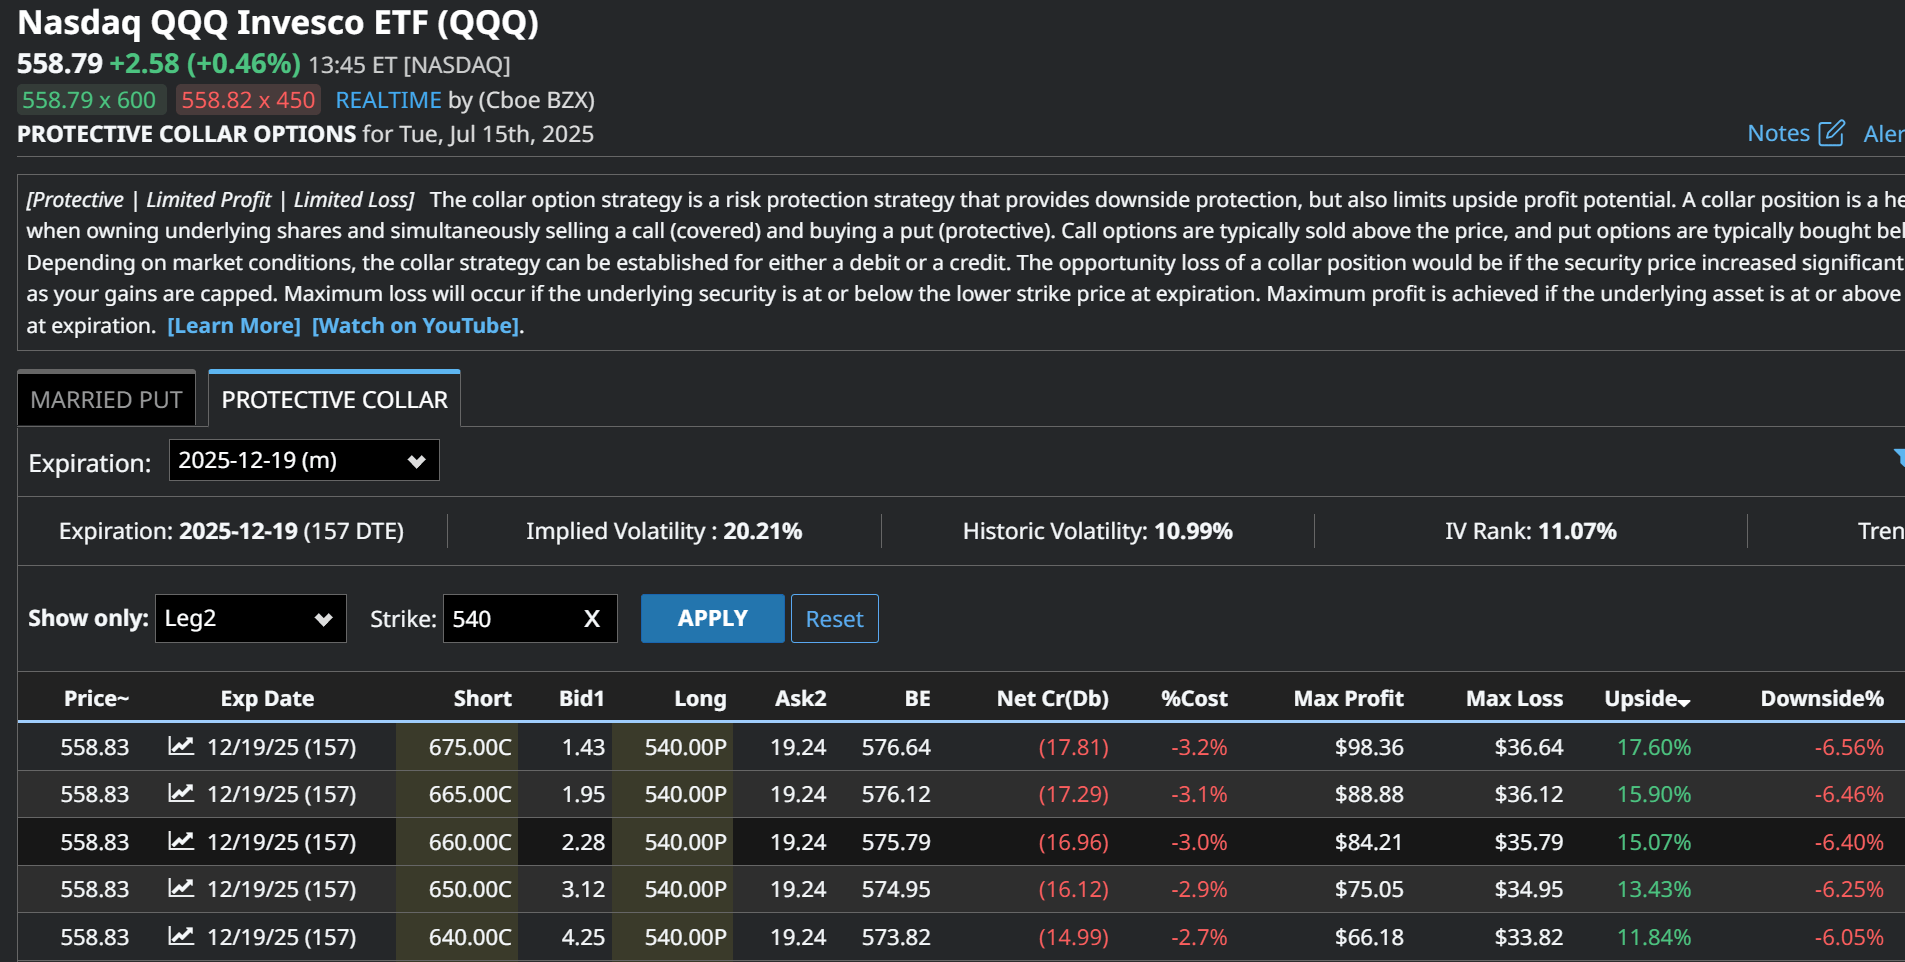
Task: Switch to the Married Put tab
Action: (x=106, y=400)
